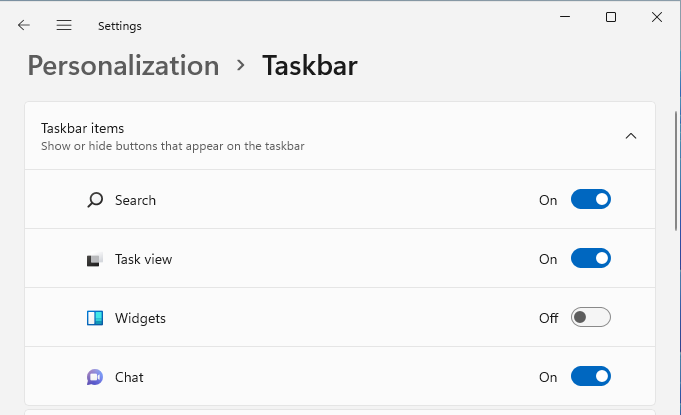Minimize the Settings window
Image resolution: width=681 pixels, height=415 pixels.
(x=565, y=17)
